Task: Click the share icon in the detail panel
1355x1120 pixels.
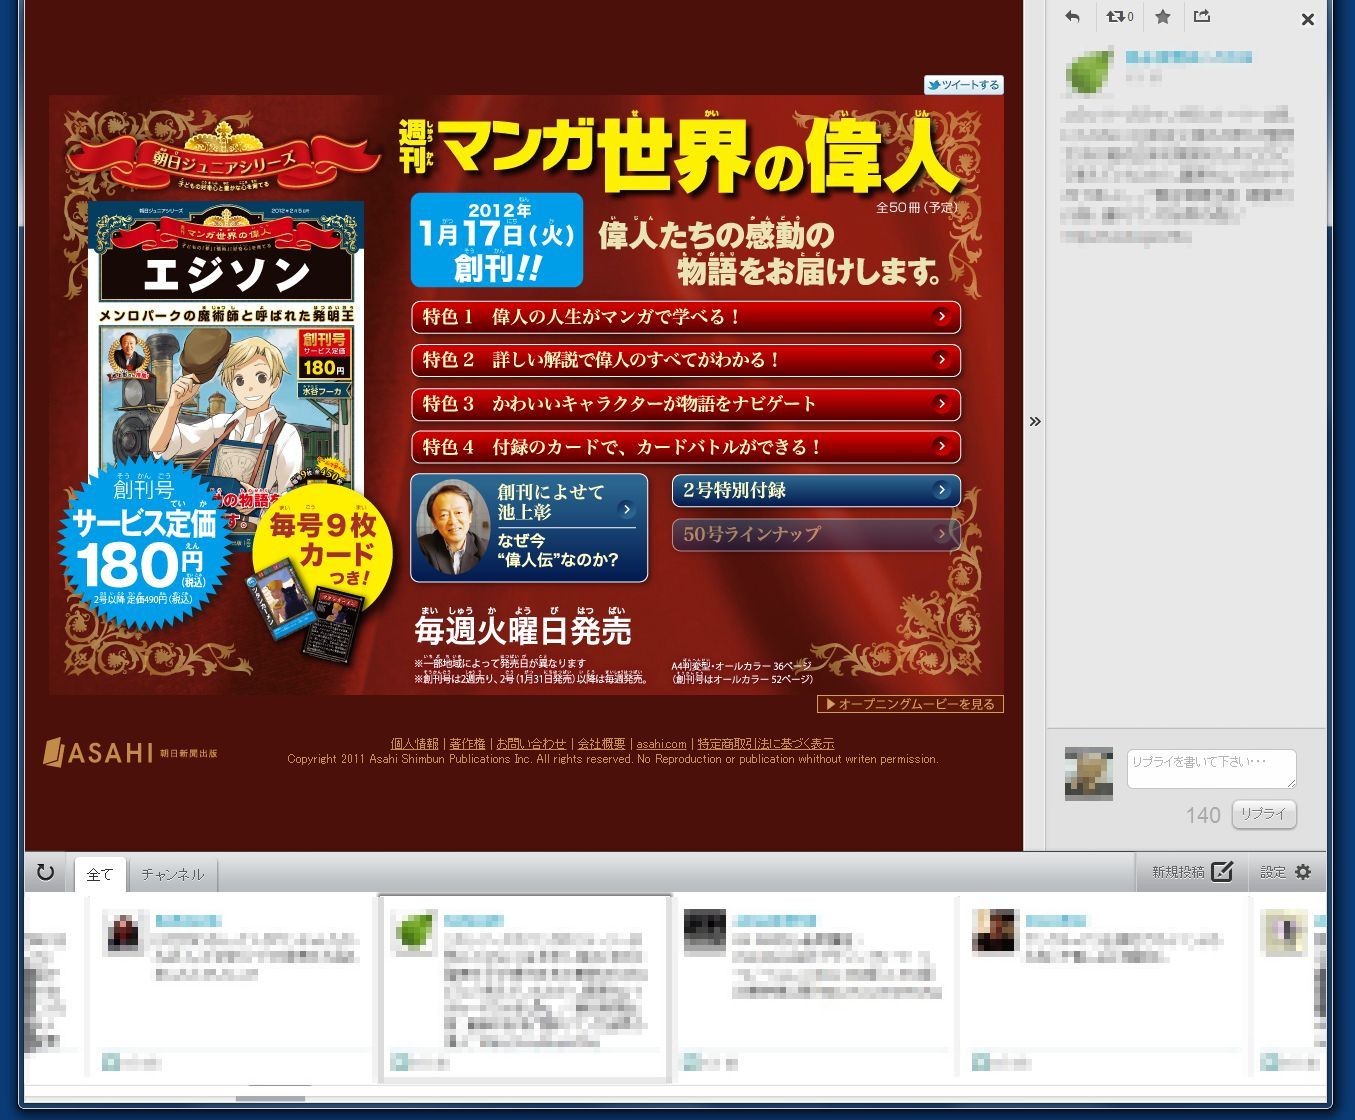Action: pyautogui.click(x=1202, y=16)
